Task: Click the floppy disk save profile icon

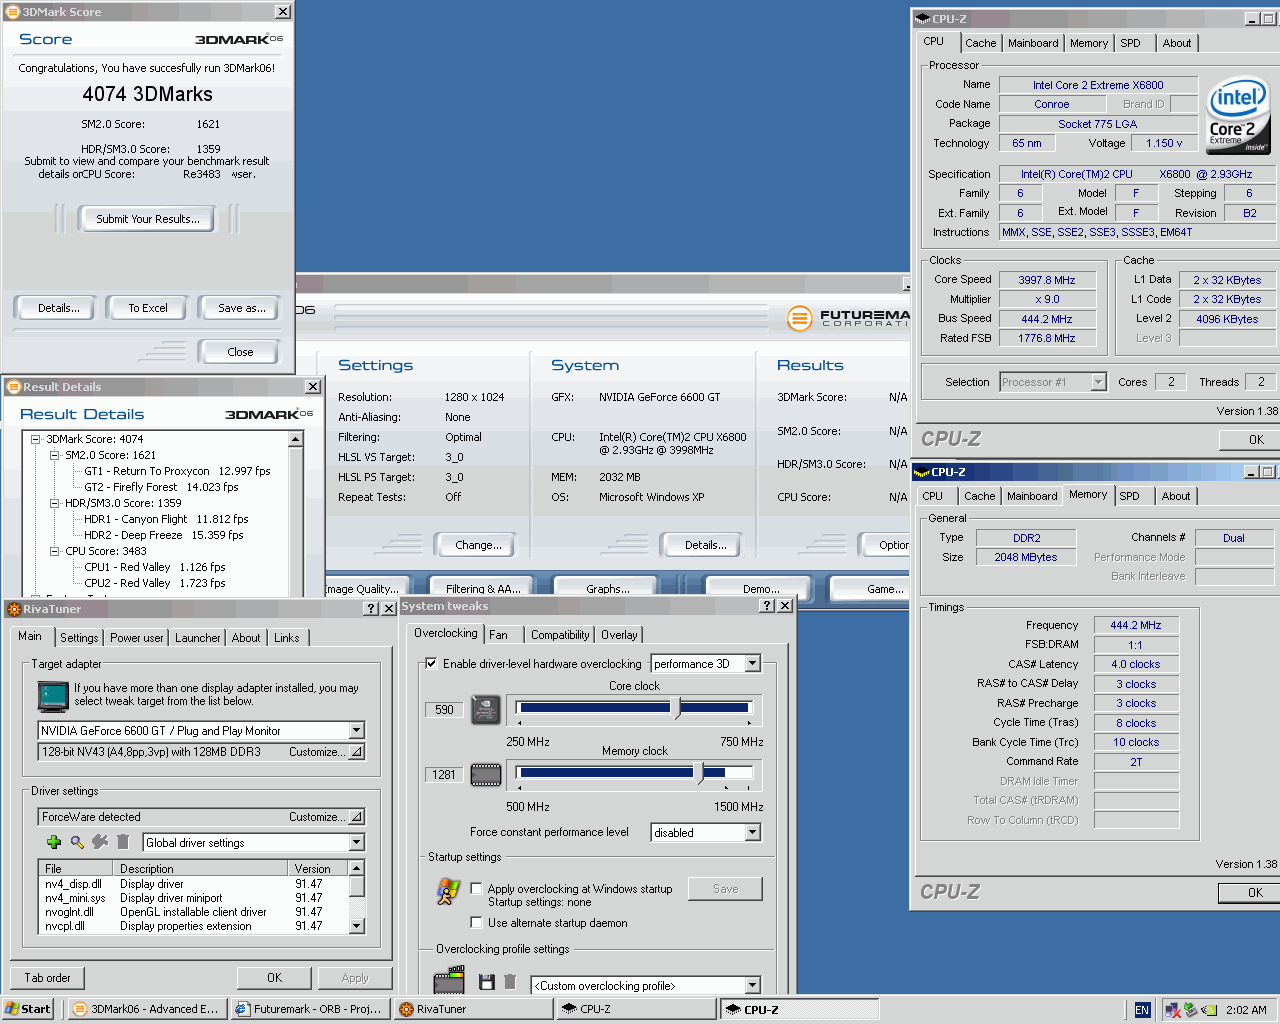Action: tap(487, 983)
